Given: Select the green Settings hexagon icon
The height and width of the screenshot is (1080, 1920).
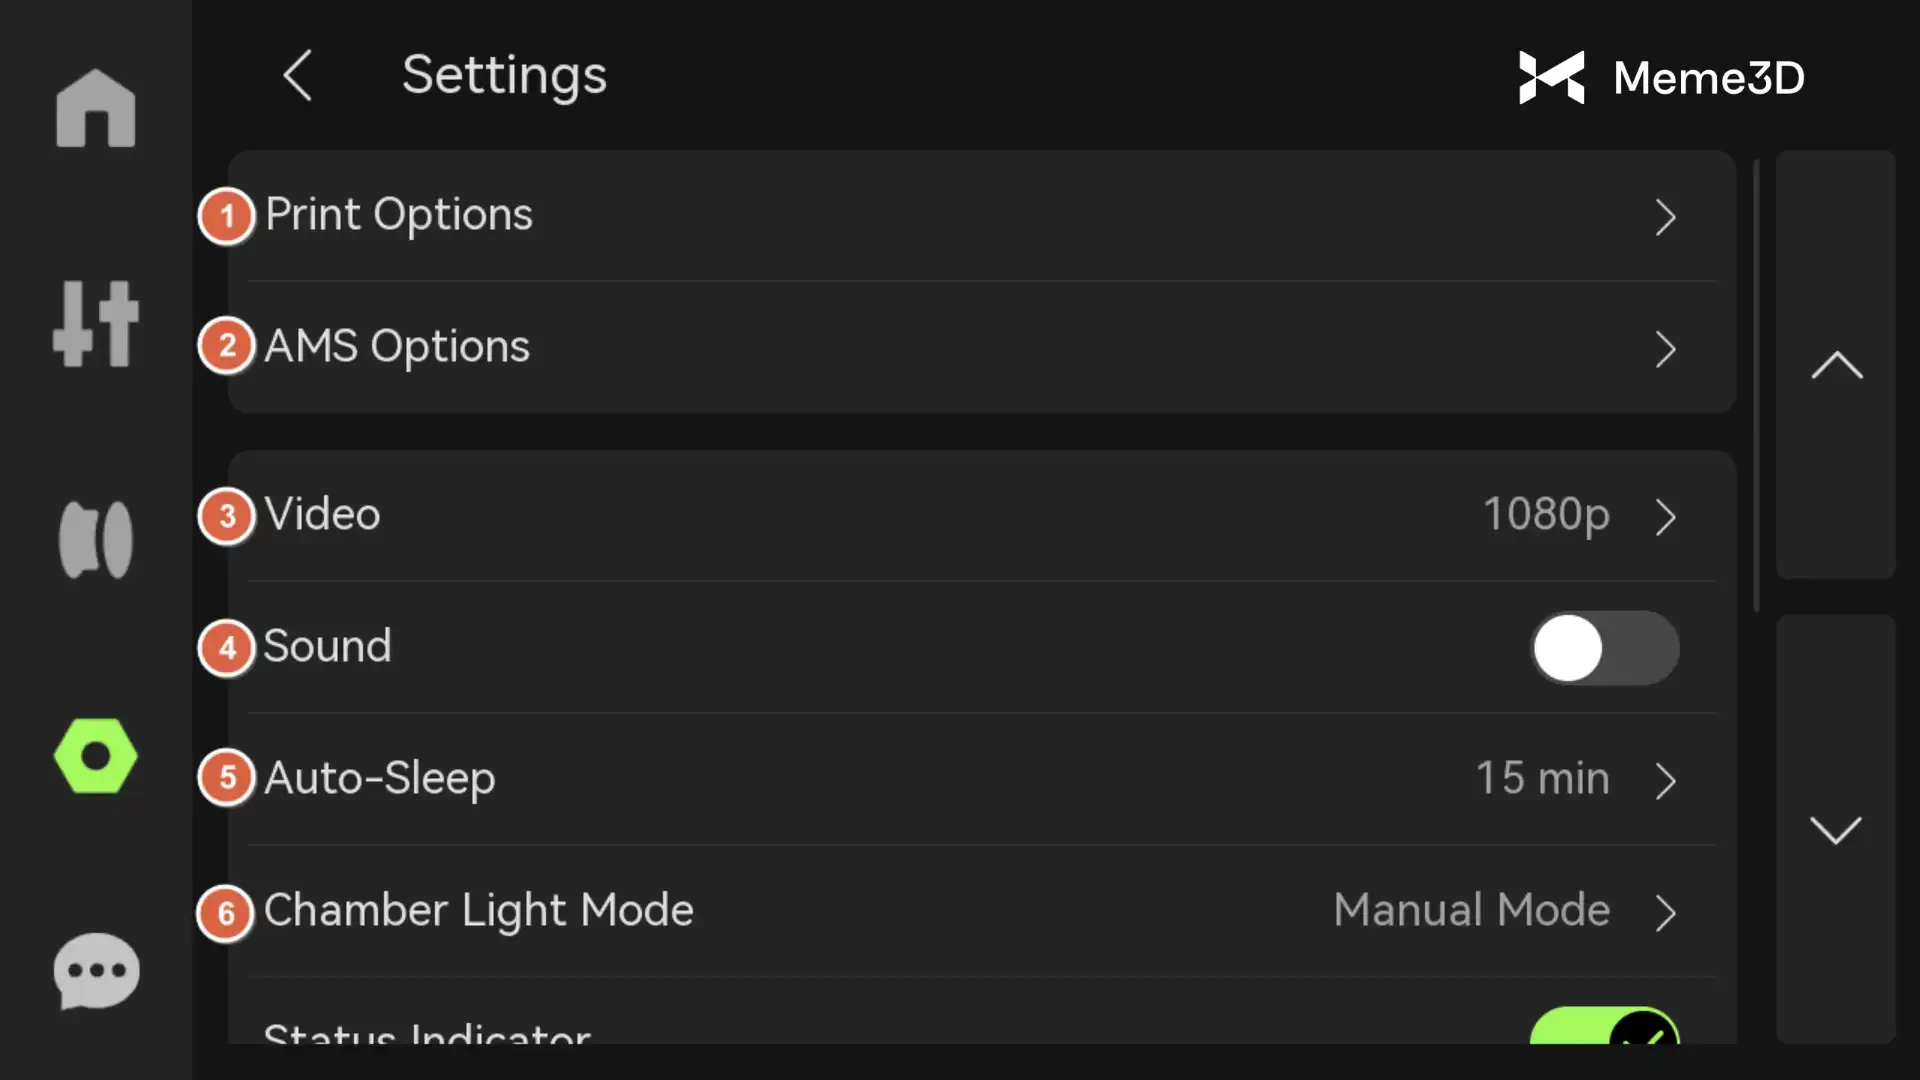Looking at the screenshot, I should tap(96, 756).
